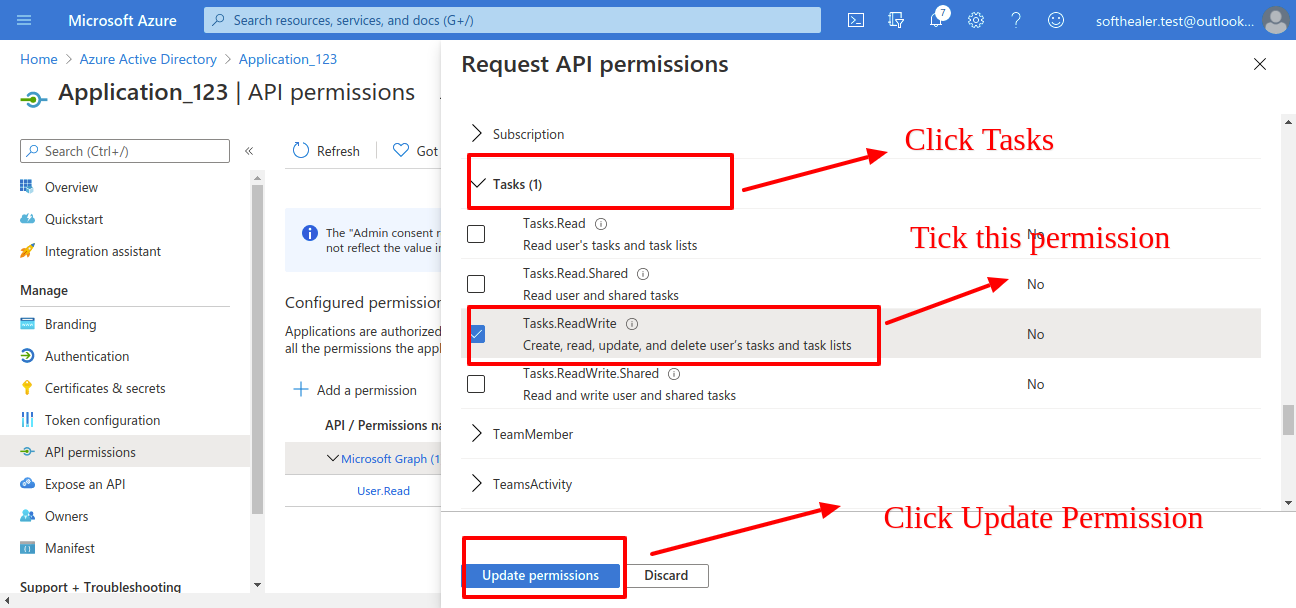The image size is (1296, 608).
Task: Show info for Tasks.ReadWrite permission
Action: click(632, 324)
